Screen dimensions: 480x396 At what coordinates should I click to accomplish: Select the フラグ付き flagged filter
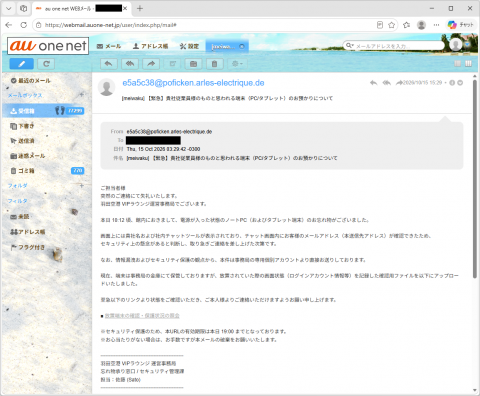28,247
